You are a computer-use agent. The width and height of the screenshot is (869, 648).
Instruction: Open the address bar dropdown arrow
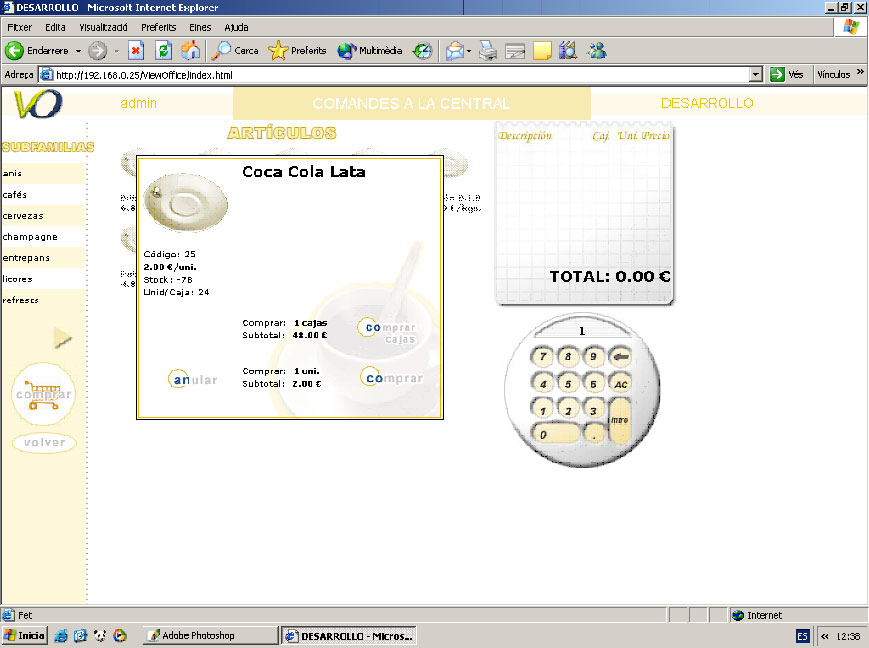point(756,75)
